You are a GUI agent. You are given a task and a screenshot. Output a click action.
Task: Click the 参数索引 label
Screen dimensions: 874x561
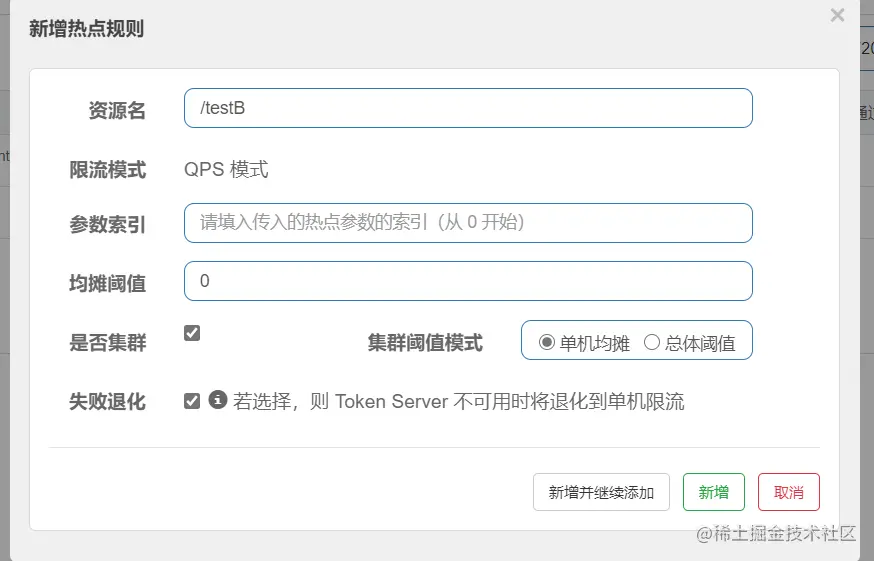[108, 225]
